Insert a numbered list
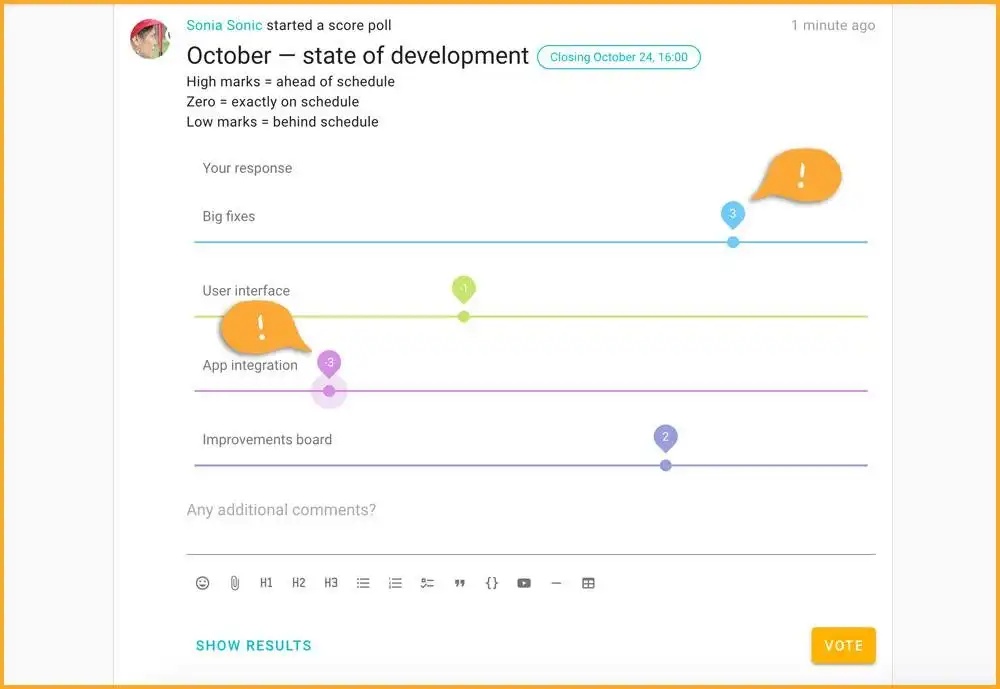1000x689 pixels. (395, 583)
